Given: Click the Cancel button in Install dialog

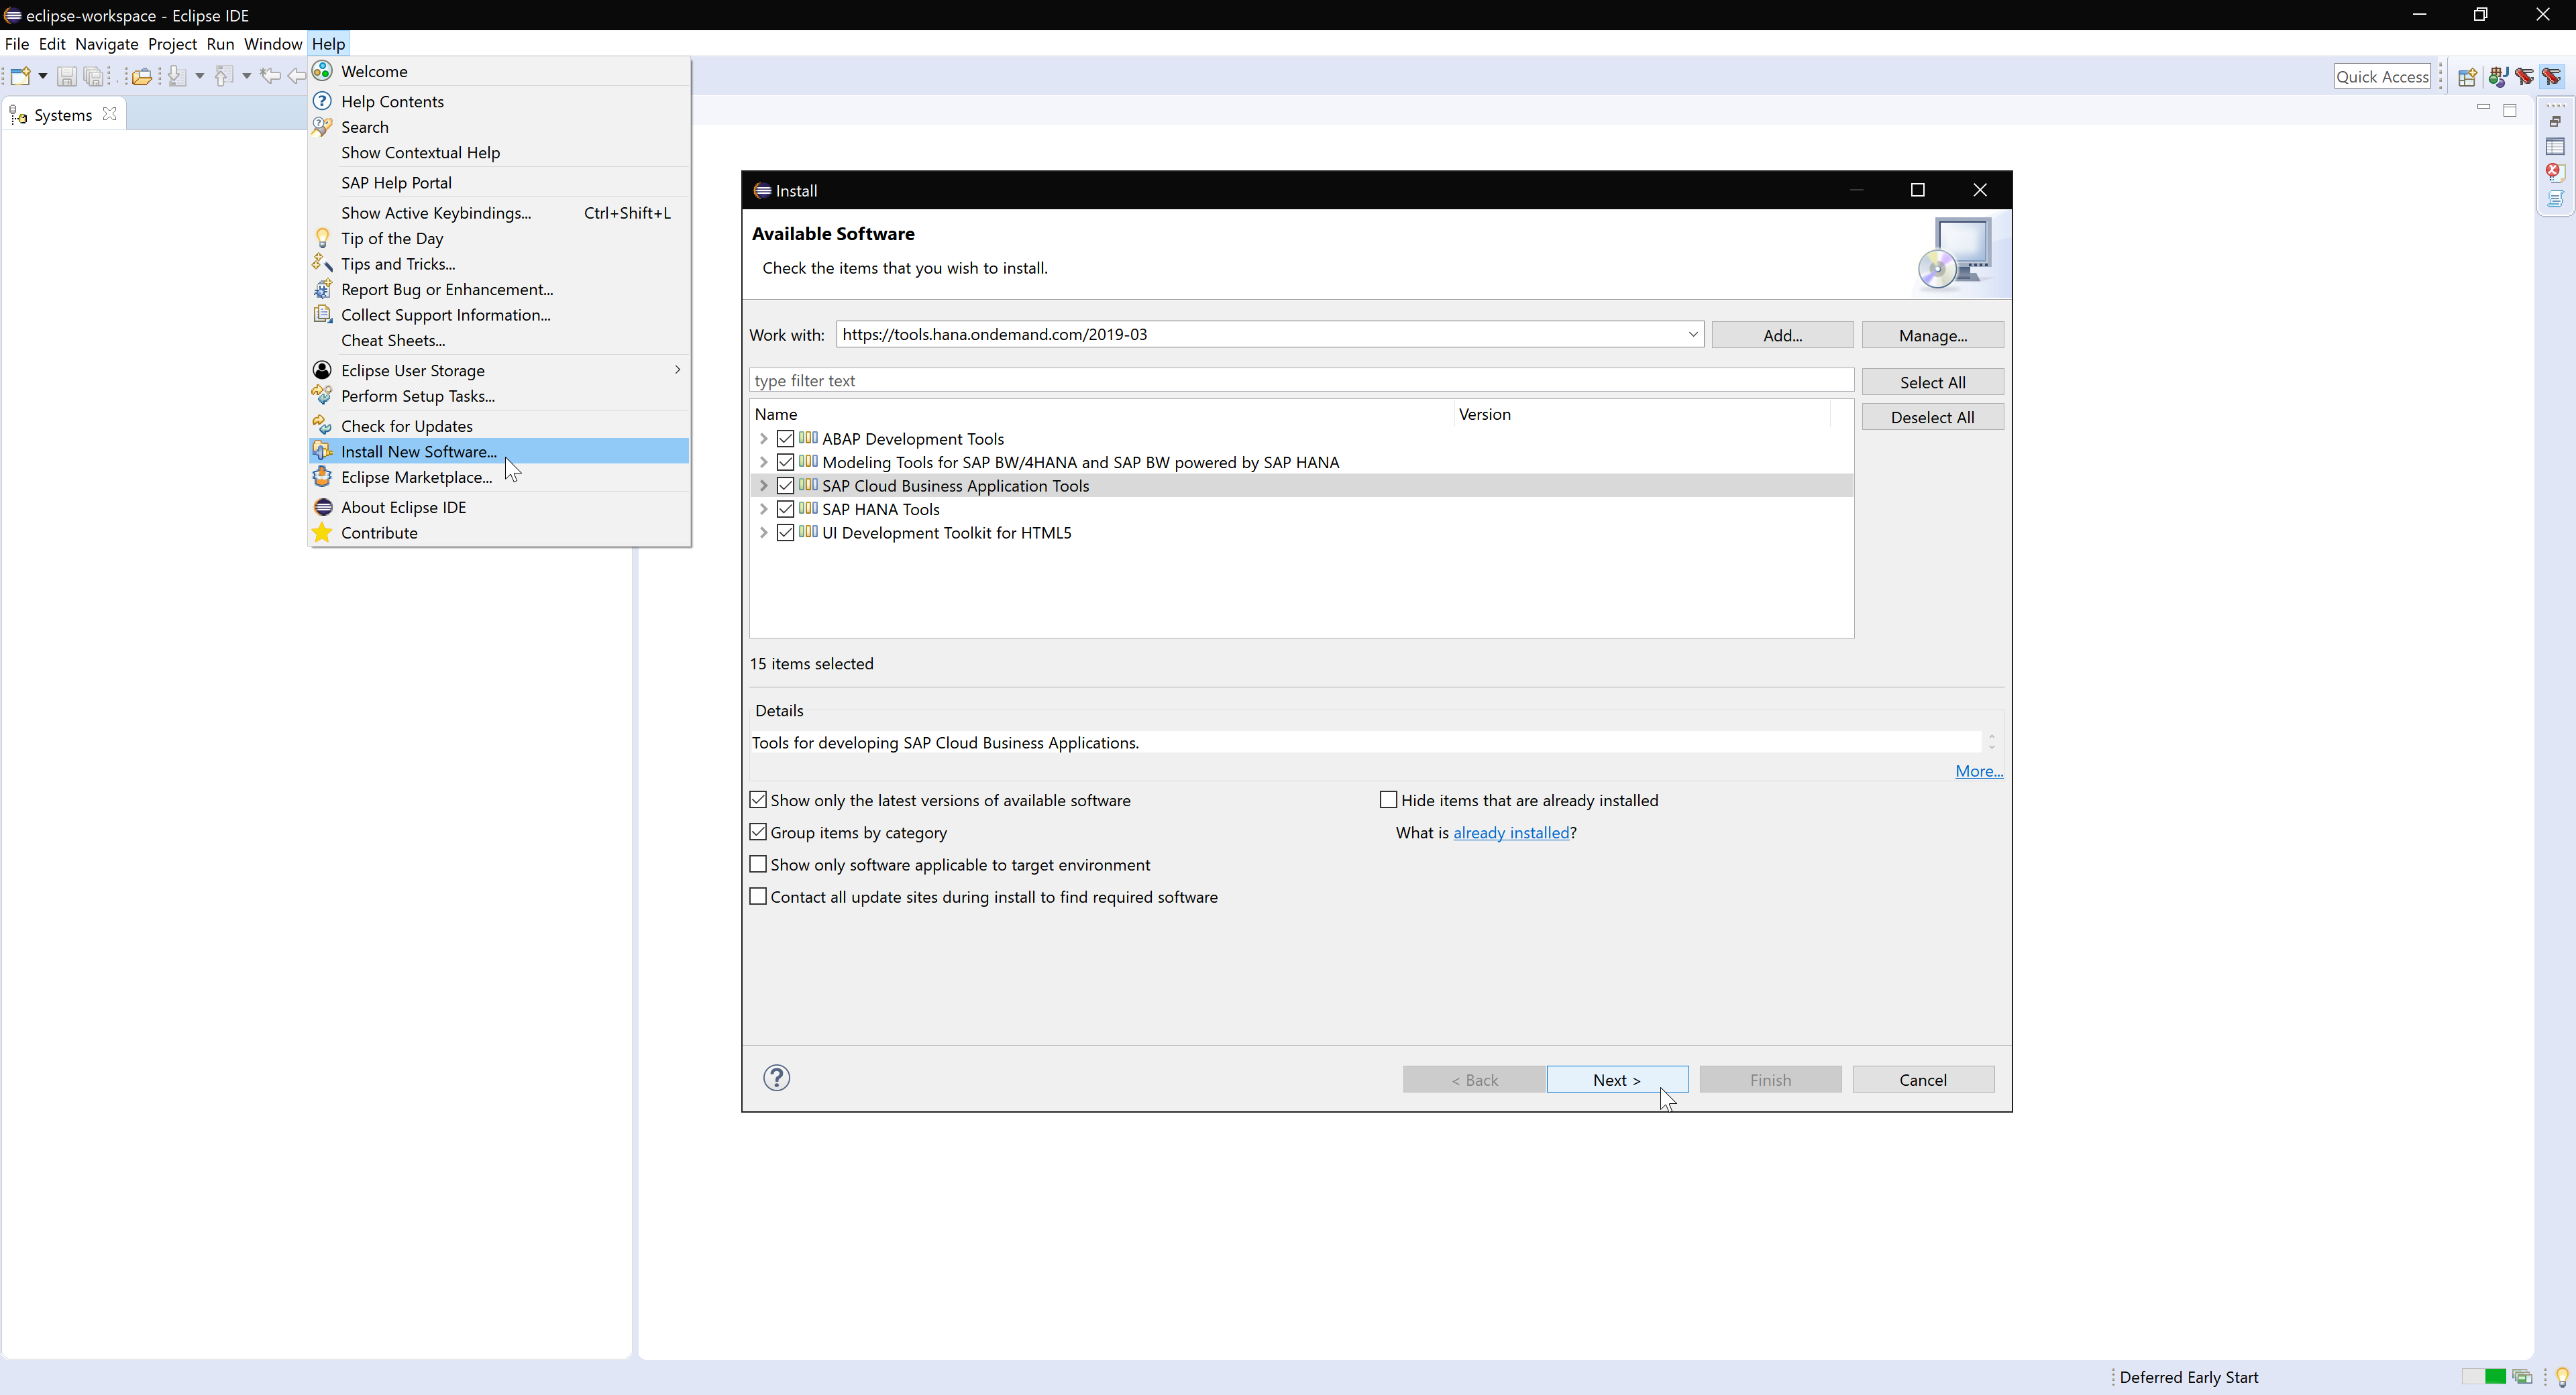Looking at the screenshot, I should (x=1923, y=1080).
